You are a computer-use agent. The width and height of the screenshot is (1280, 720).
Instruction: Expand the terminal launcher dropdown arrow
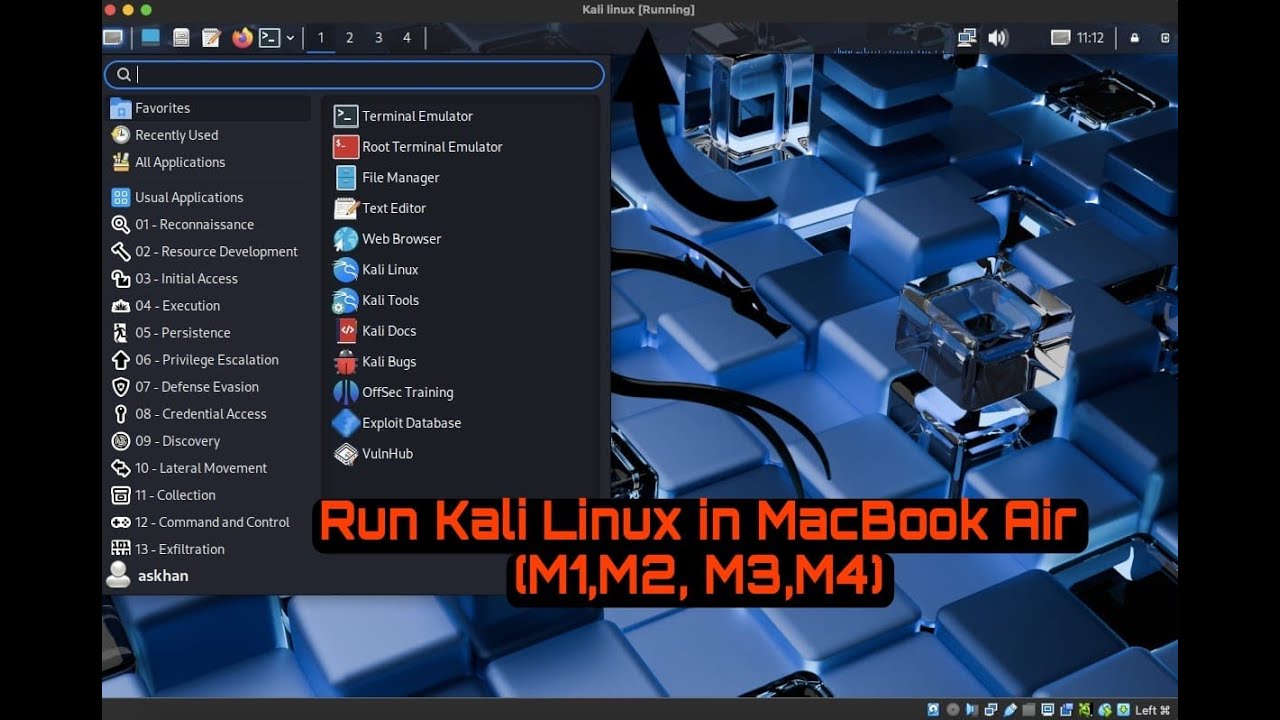[290, 38]
